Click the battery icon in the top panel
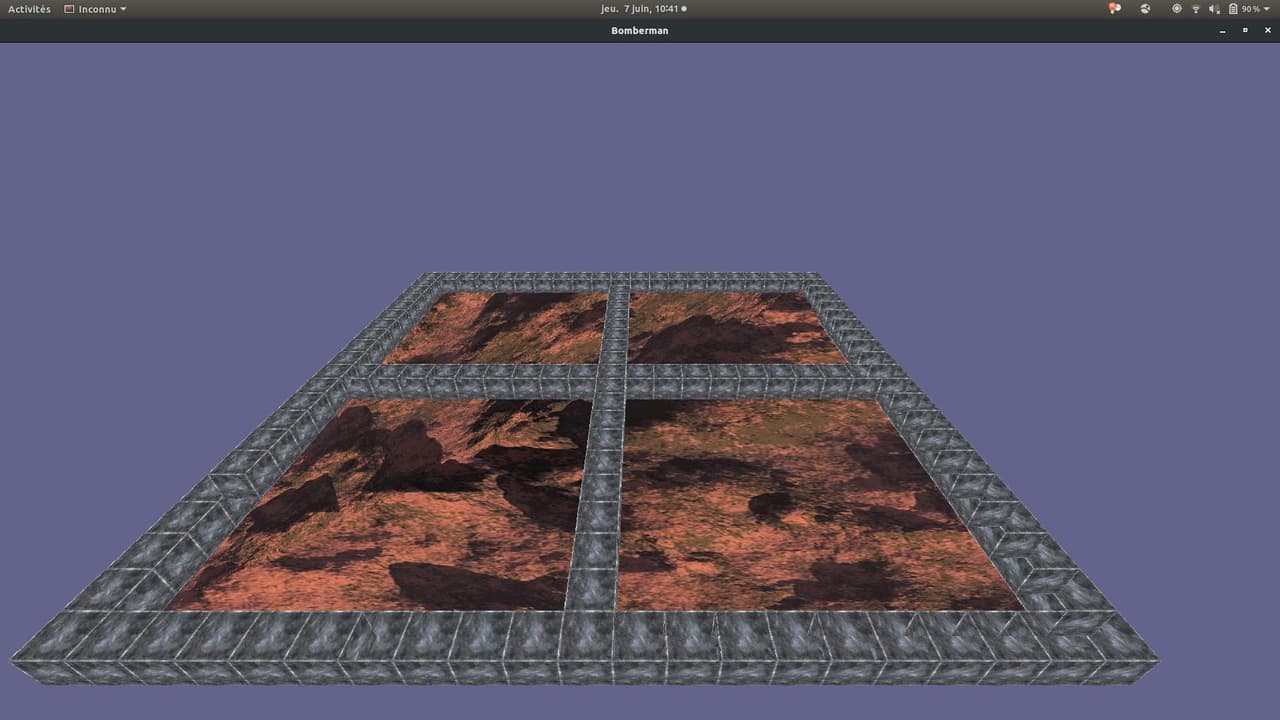Viewport: 1280px width, 720px height. (1234, 9)
